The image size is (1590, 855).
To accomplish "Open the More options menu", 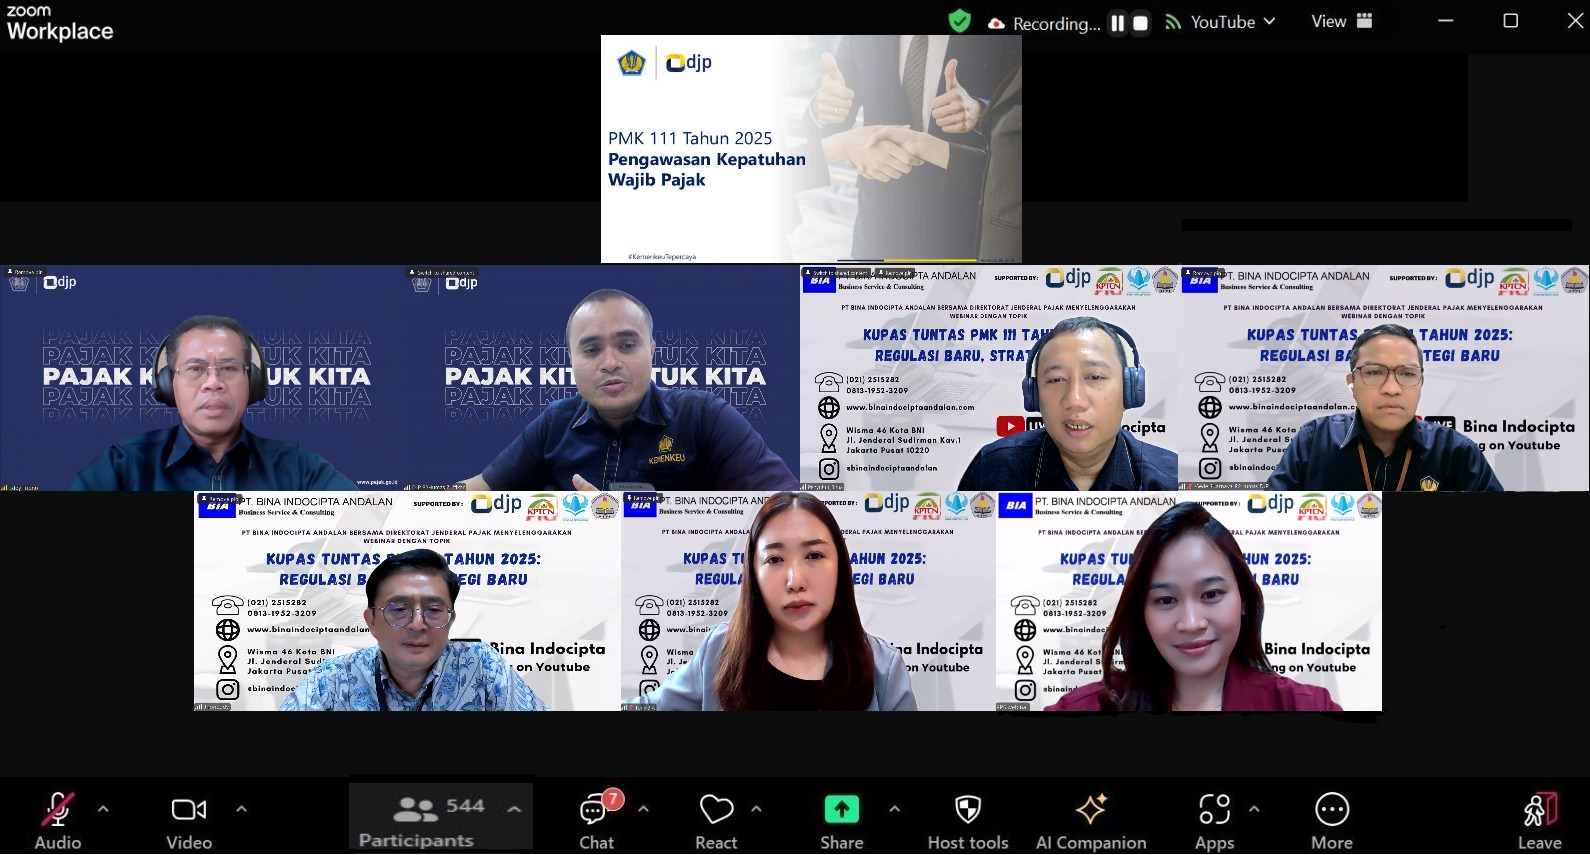I will [1331, 819].
